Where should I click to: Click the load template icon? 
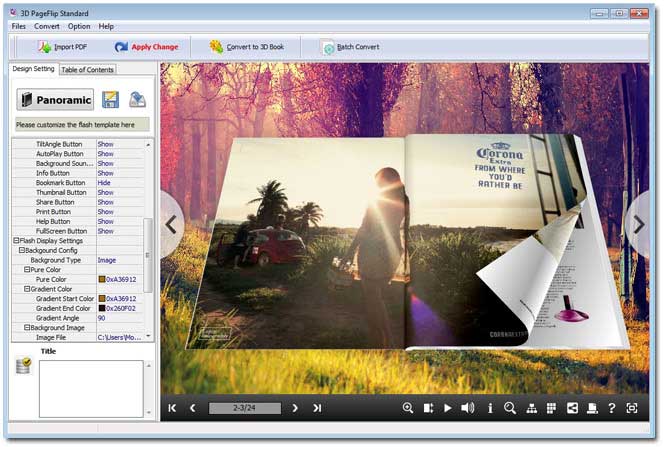point(137,100)
